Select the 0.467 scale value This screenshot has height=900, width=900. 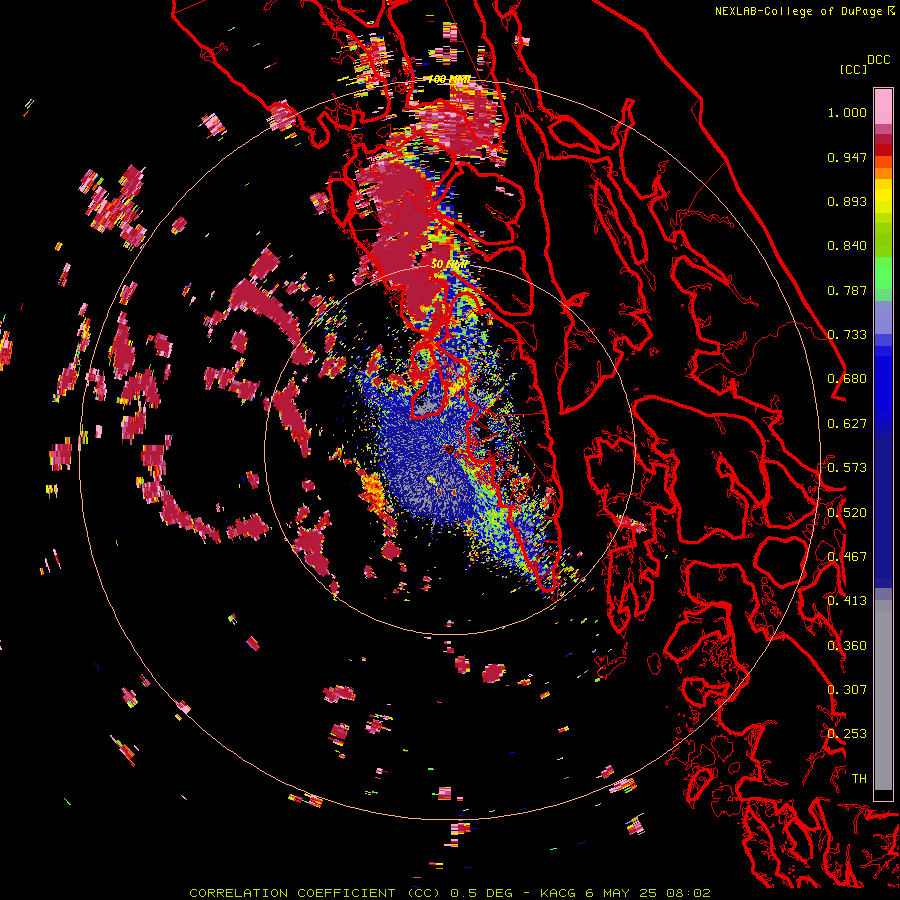(847, 557)
